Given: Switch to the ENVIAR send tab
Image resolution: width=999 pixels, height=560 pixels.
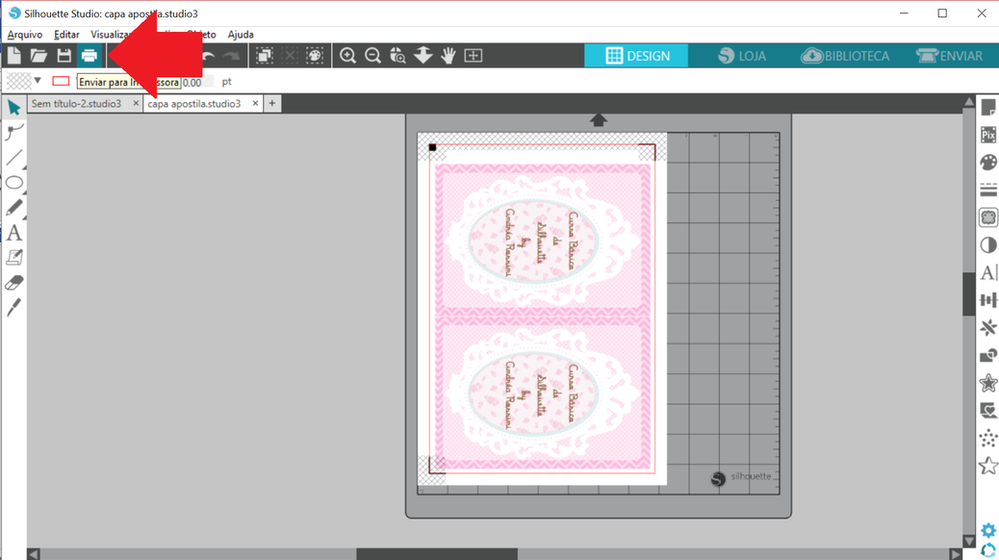Looking at the screenshot, I should 949,56.
